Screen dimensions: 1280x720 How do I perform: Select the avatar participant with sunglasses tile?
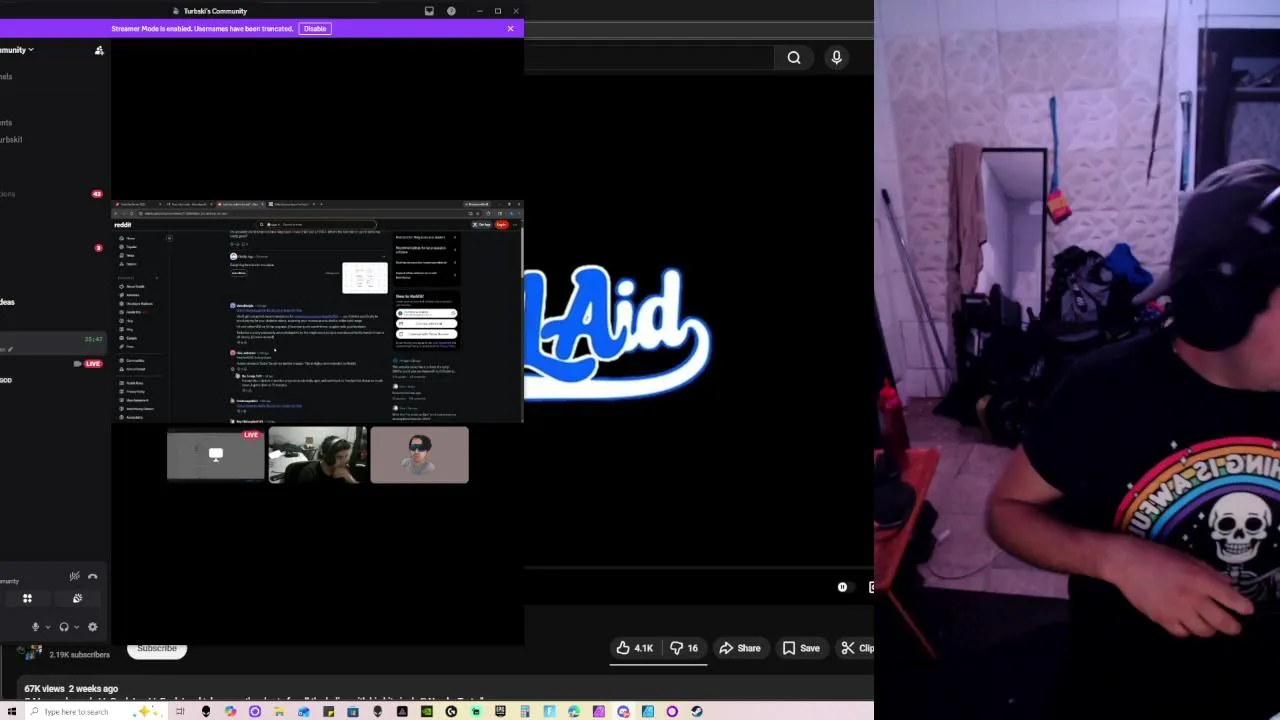point(419,455)
